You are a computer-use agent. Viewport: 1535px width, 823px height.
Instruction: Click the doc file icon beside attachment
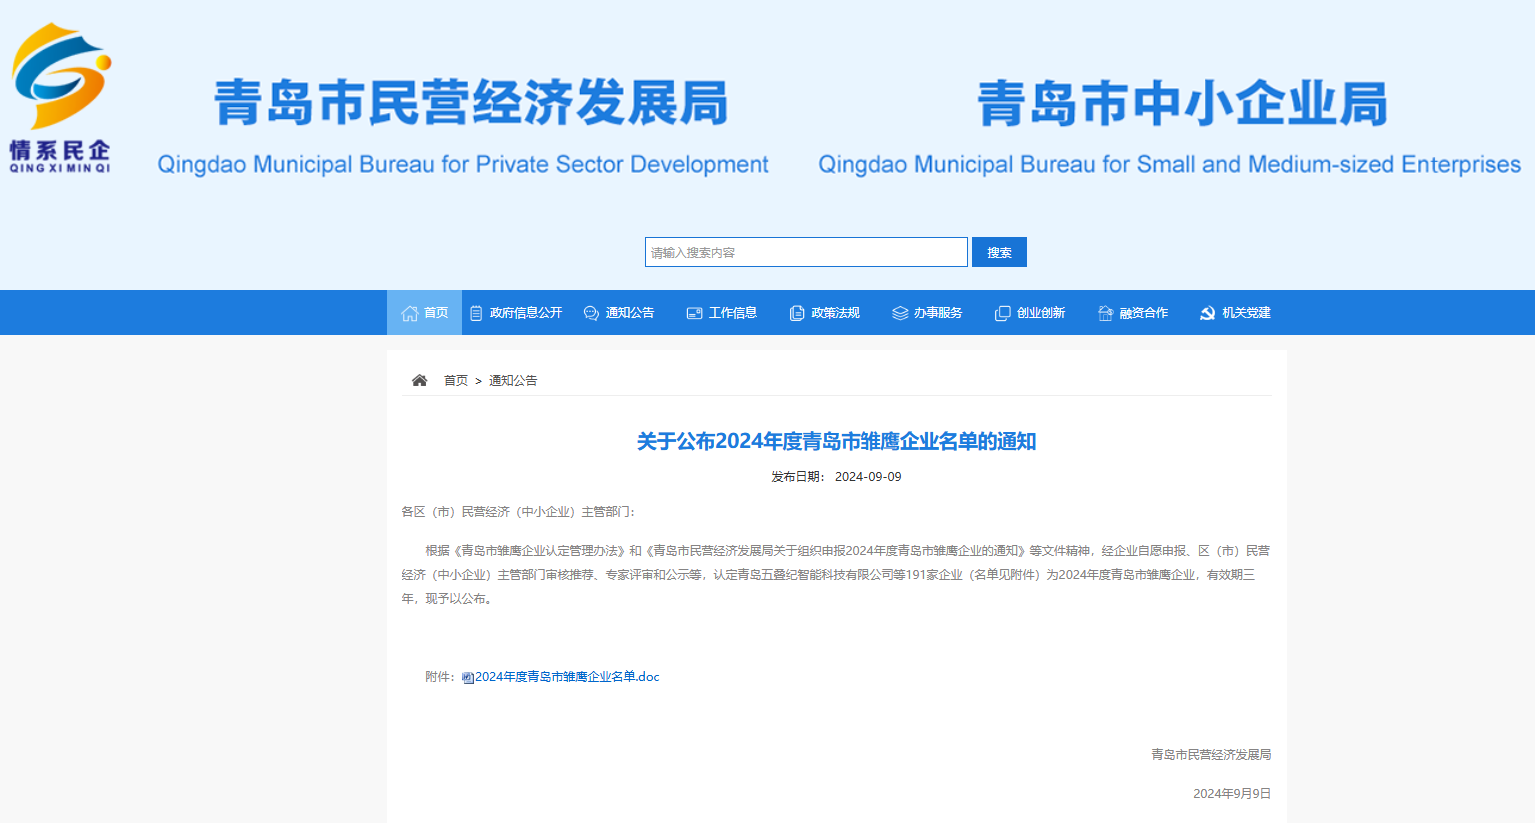(468, 678)
